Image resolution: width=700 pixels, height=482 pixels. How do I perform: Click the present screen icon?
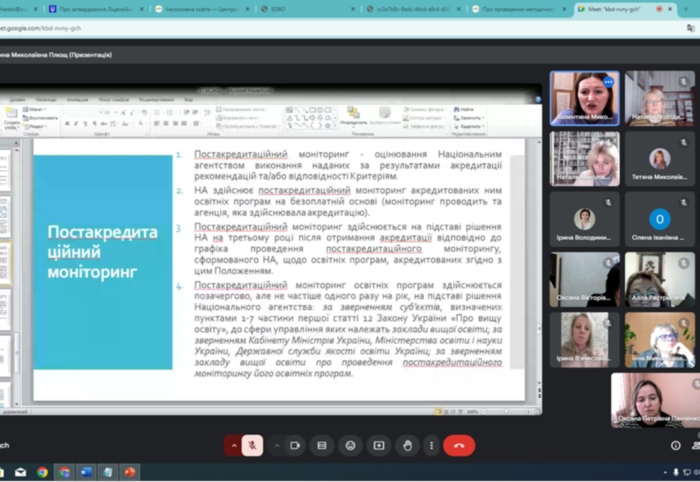point(378,446)
